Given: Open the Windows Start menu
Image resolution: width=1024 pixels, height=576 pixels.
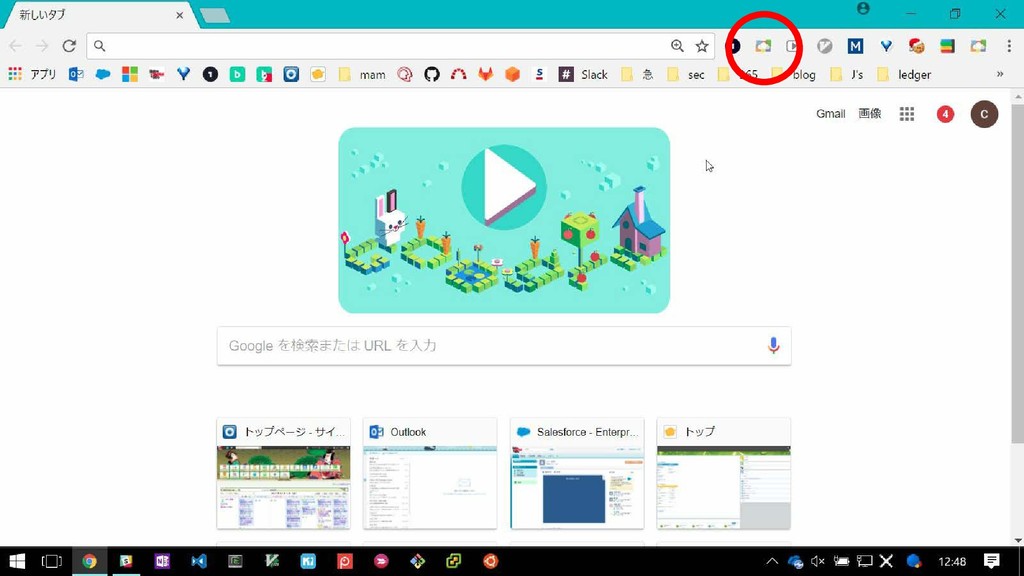Looking at the screenshot, I should point(16,561).
